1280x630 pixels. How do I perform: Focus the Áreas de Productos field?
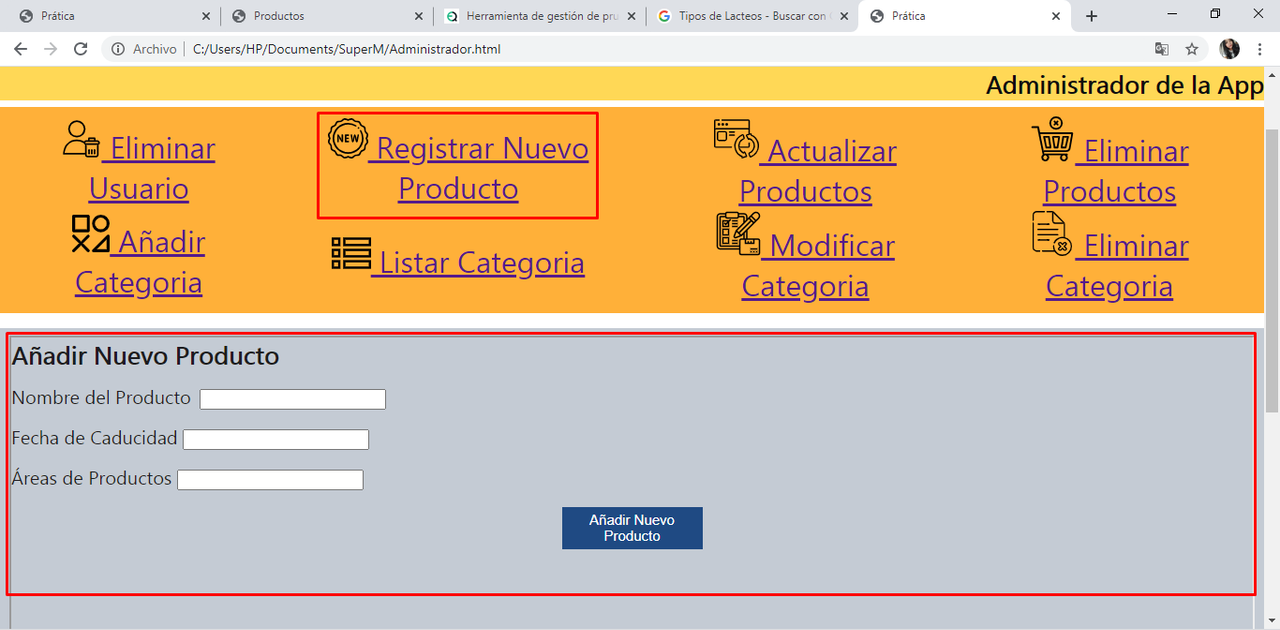pyautogui.click(x=270, y=479)
